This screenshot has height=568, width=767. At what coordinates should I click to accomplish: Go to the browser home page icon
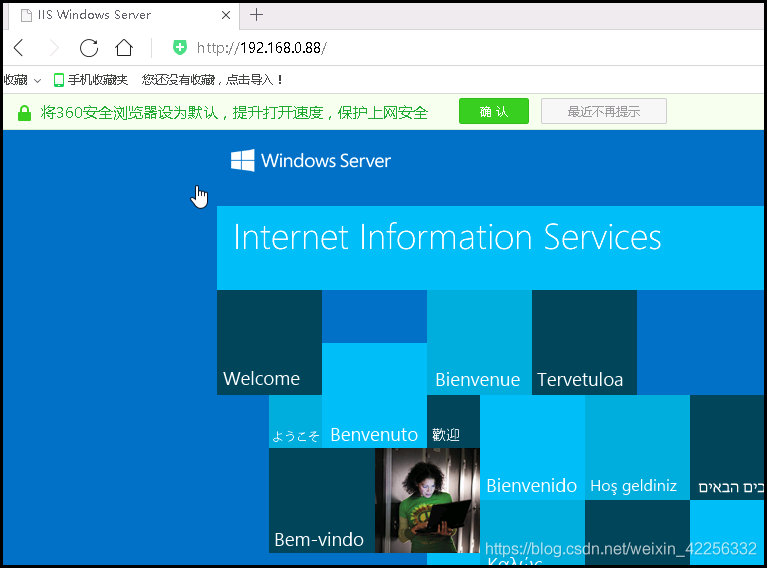(x=124, y=48)
